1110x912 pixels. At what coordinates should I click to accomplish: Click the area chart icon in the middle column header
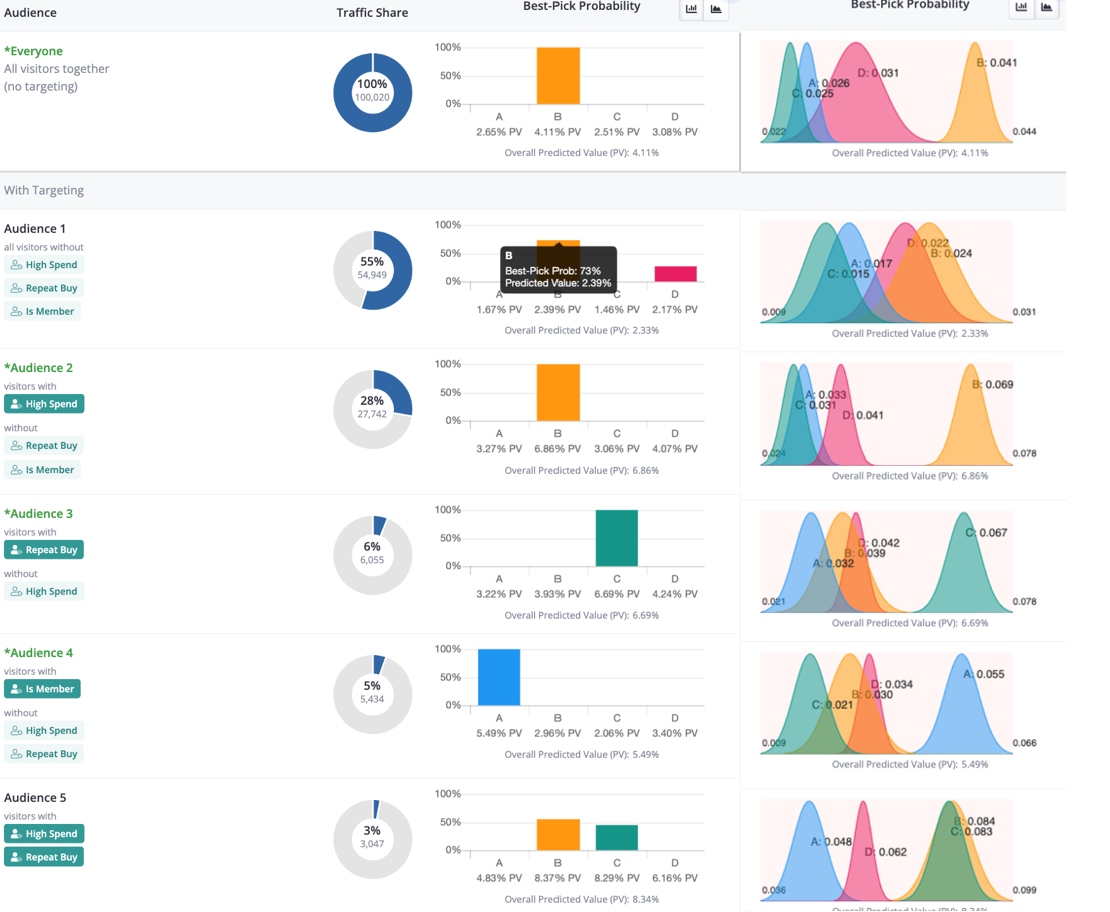716,9
